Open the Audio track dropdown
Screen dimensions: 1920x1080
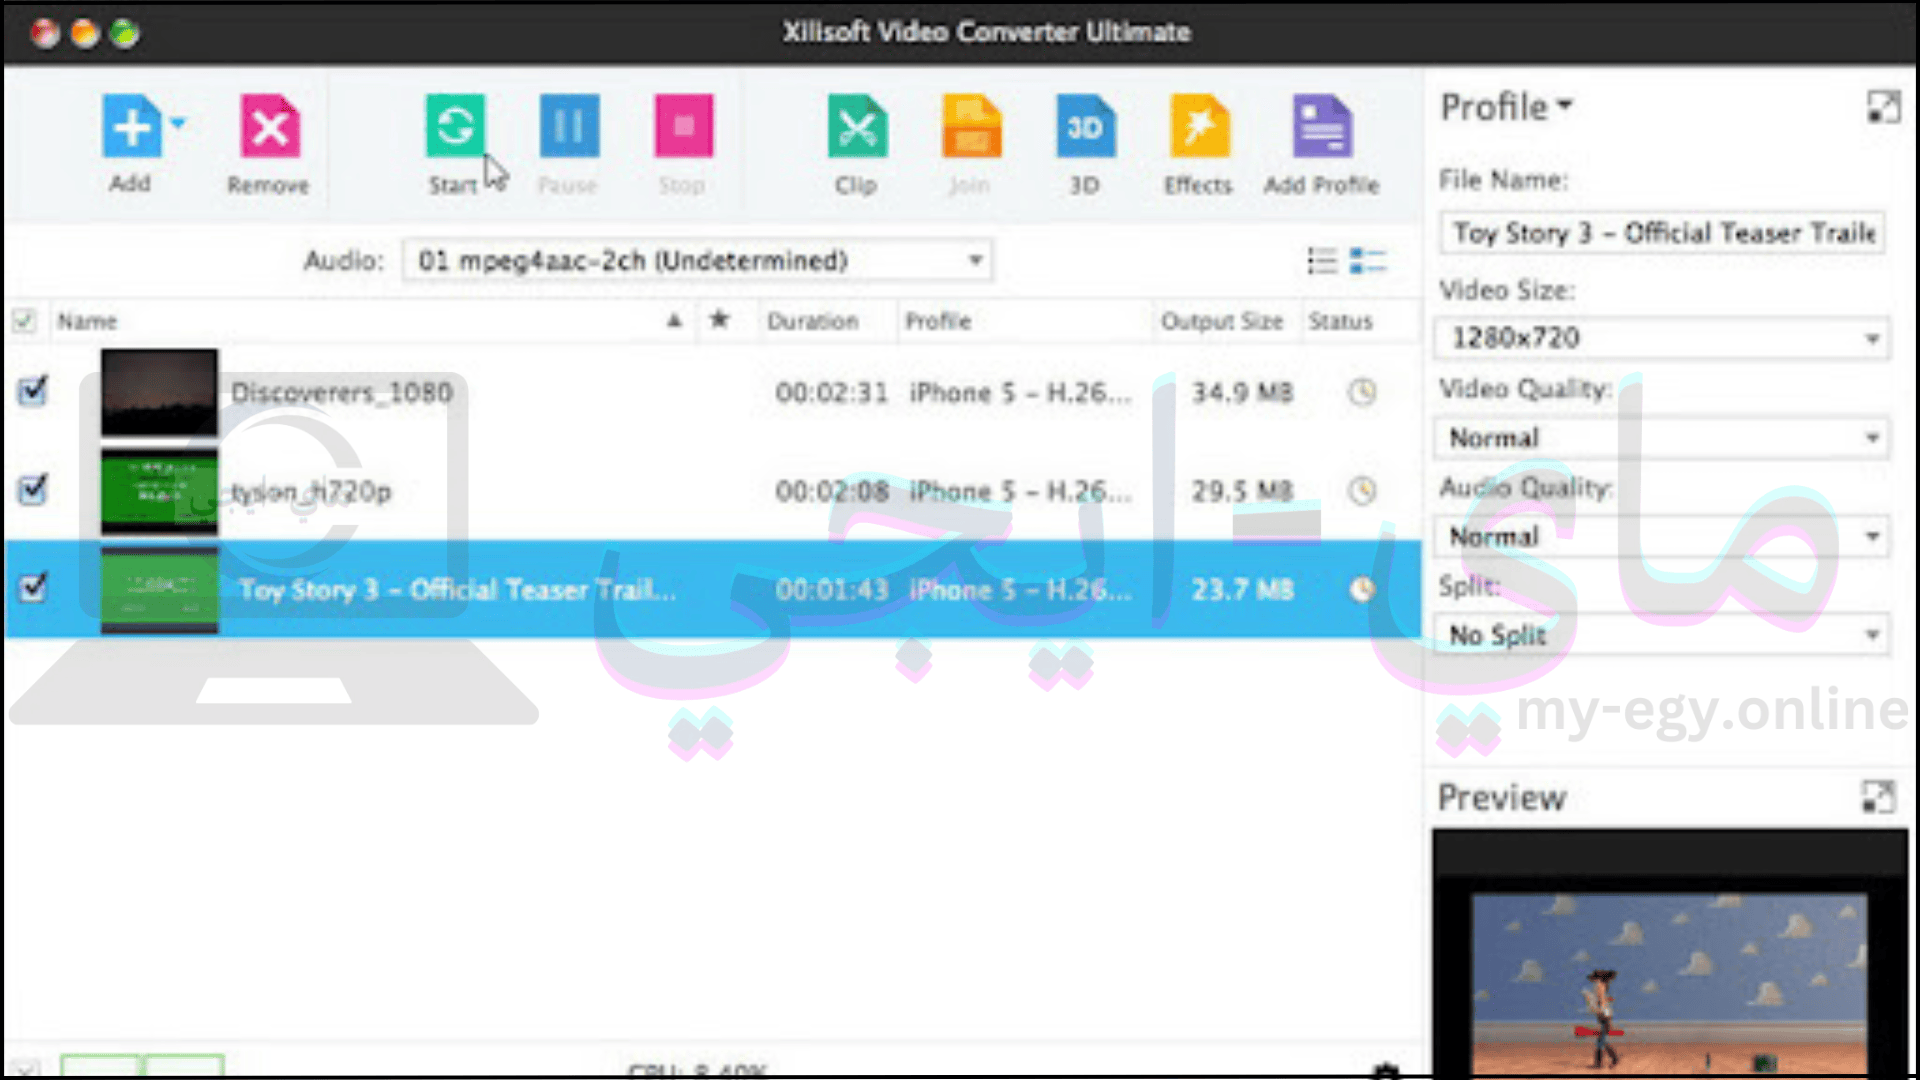point(698,261)
